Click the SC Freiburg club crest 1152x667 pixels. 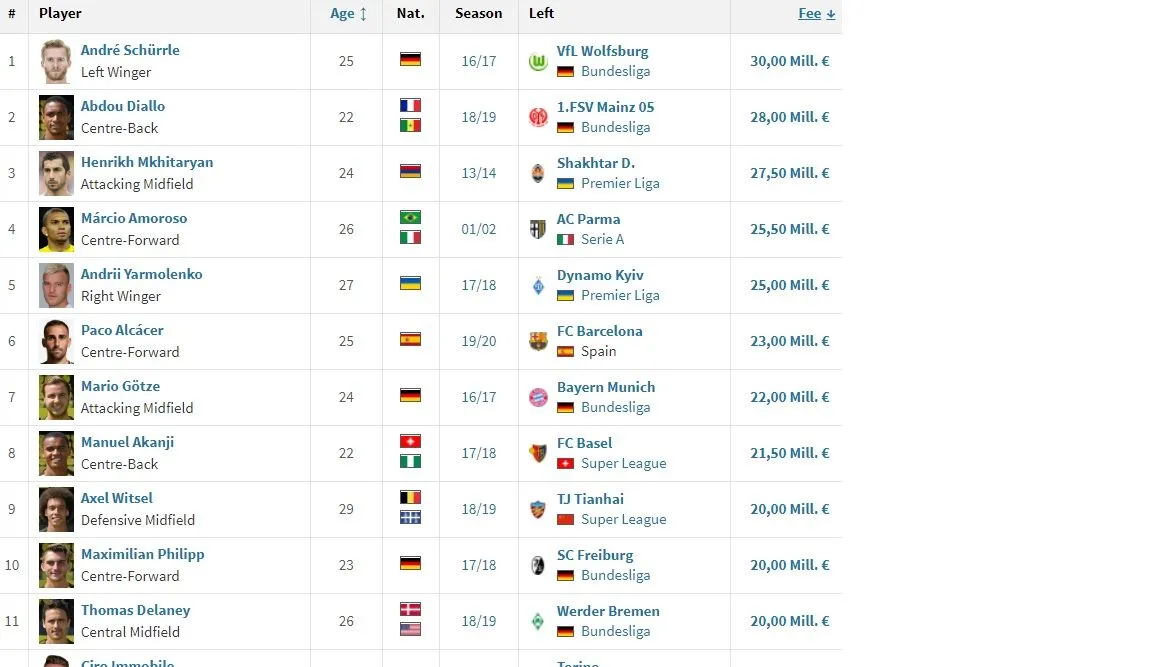pos(538,565)
